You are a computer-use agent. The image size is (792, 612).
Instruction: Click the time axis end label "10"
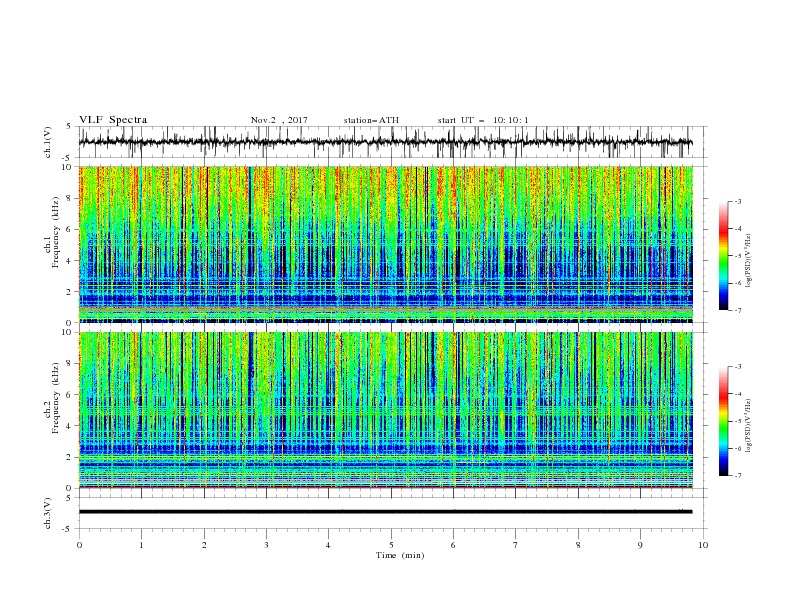tap(703, 545)
